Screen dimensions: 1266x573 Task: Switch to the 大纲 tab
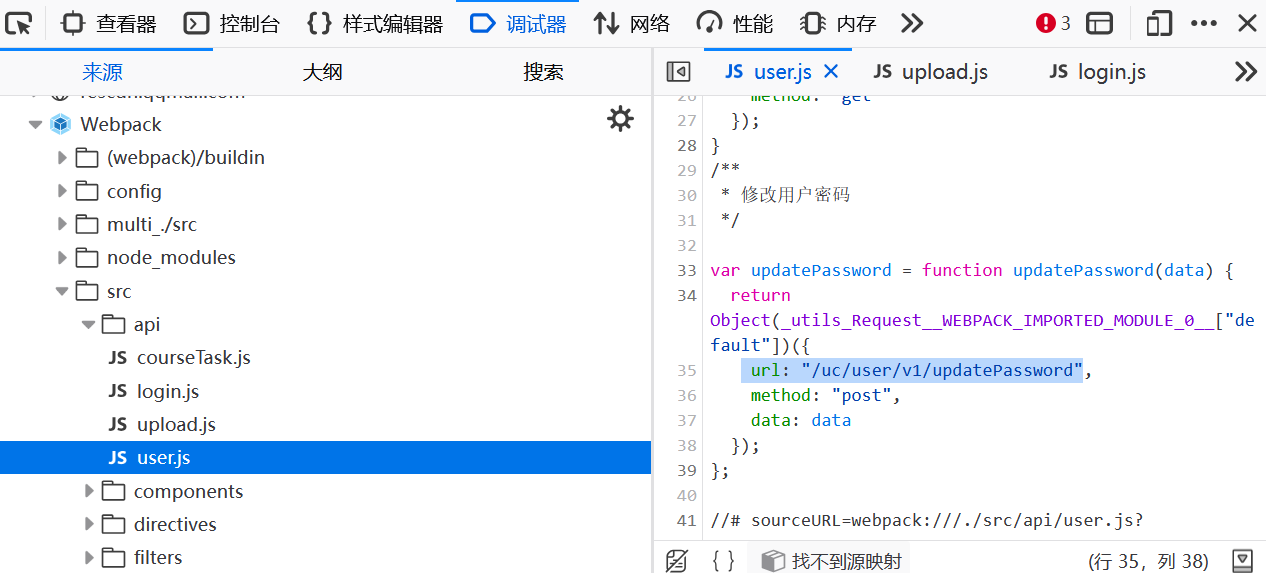coord(322,72)
